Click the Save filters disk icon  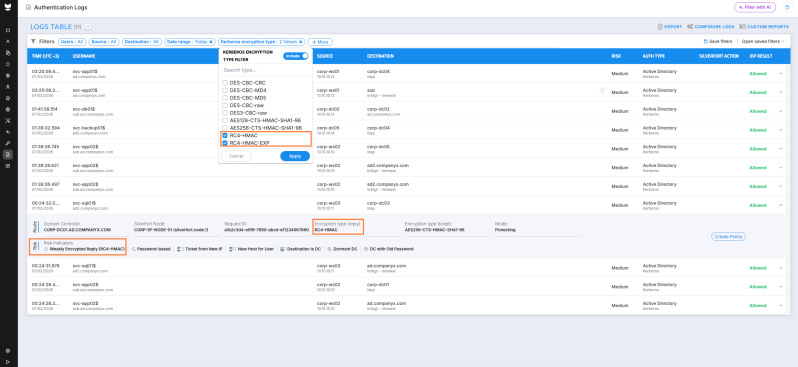click(x=705, y=42)
